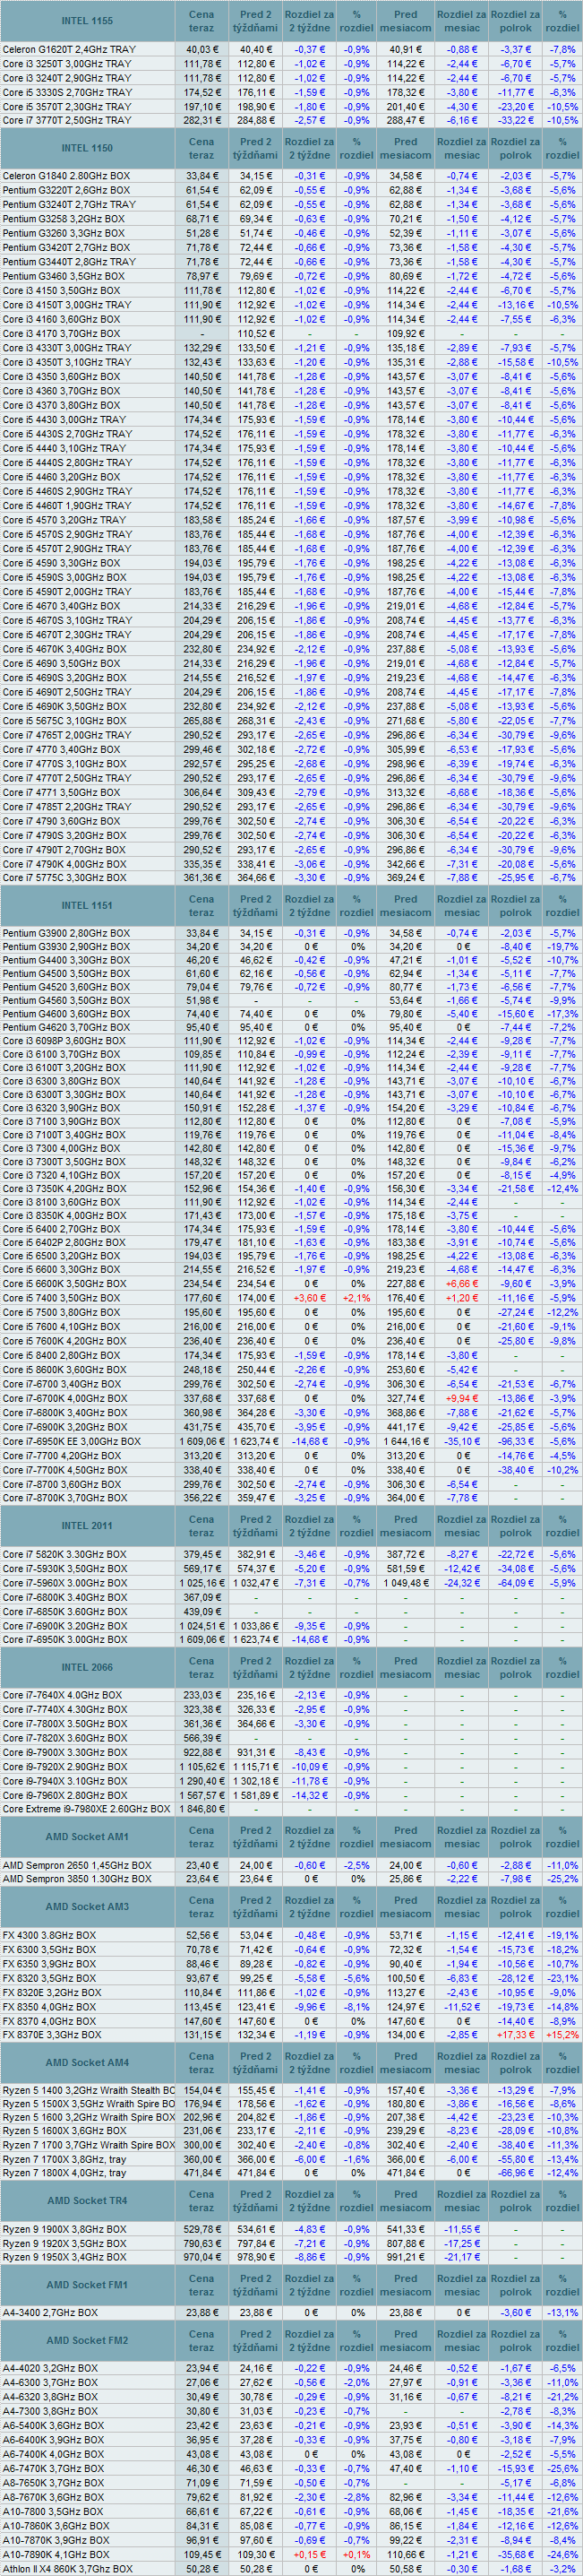The width and height of the screenshot is (583, 2576).
Task: Click Core i5 5675C 3,10GHz BOX row name
Action: click(64, 720)
